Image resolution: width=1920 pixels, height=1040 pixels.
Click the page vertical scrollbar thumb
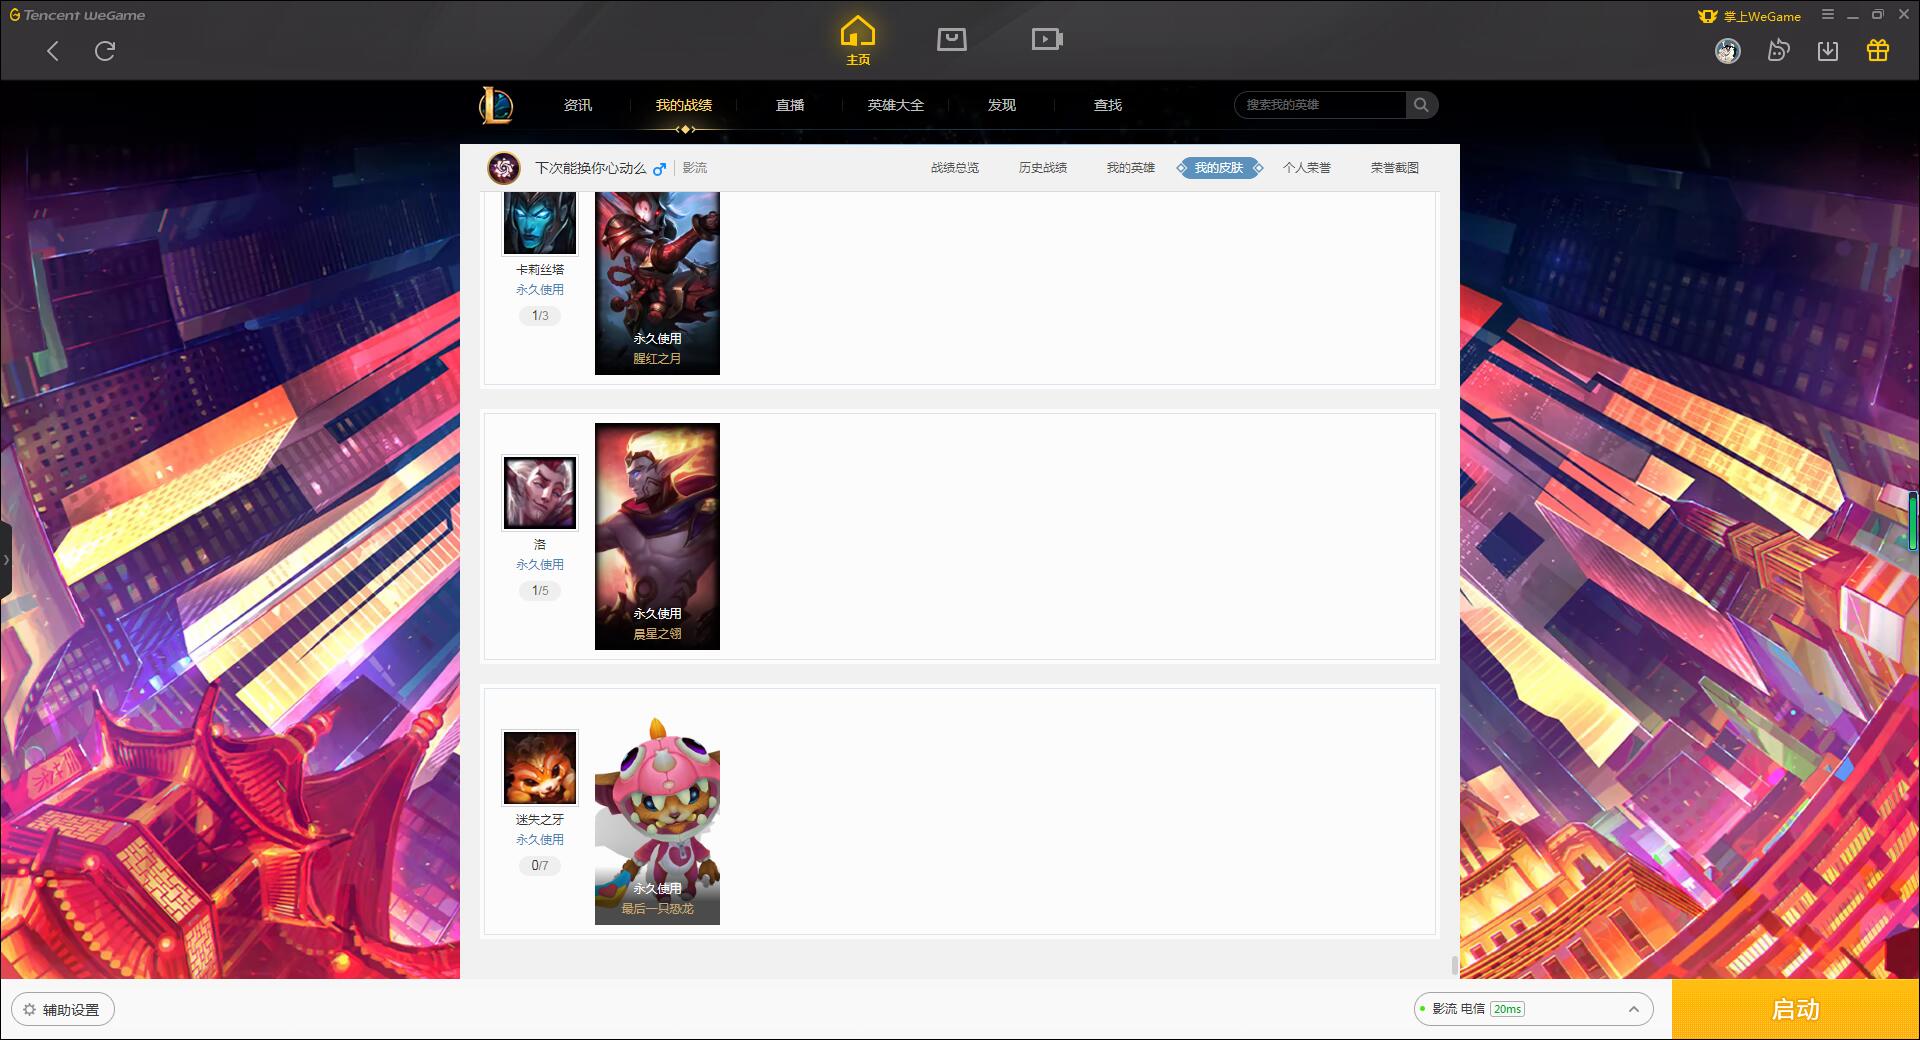click(1454, 965)
